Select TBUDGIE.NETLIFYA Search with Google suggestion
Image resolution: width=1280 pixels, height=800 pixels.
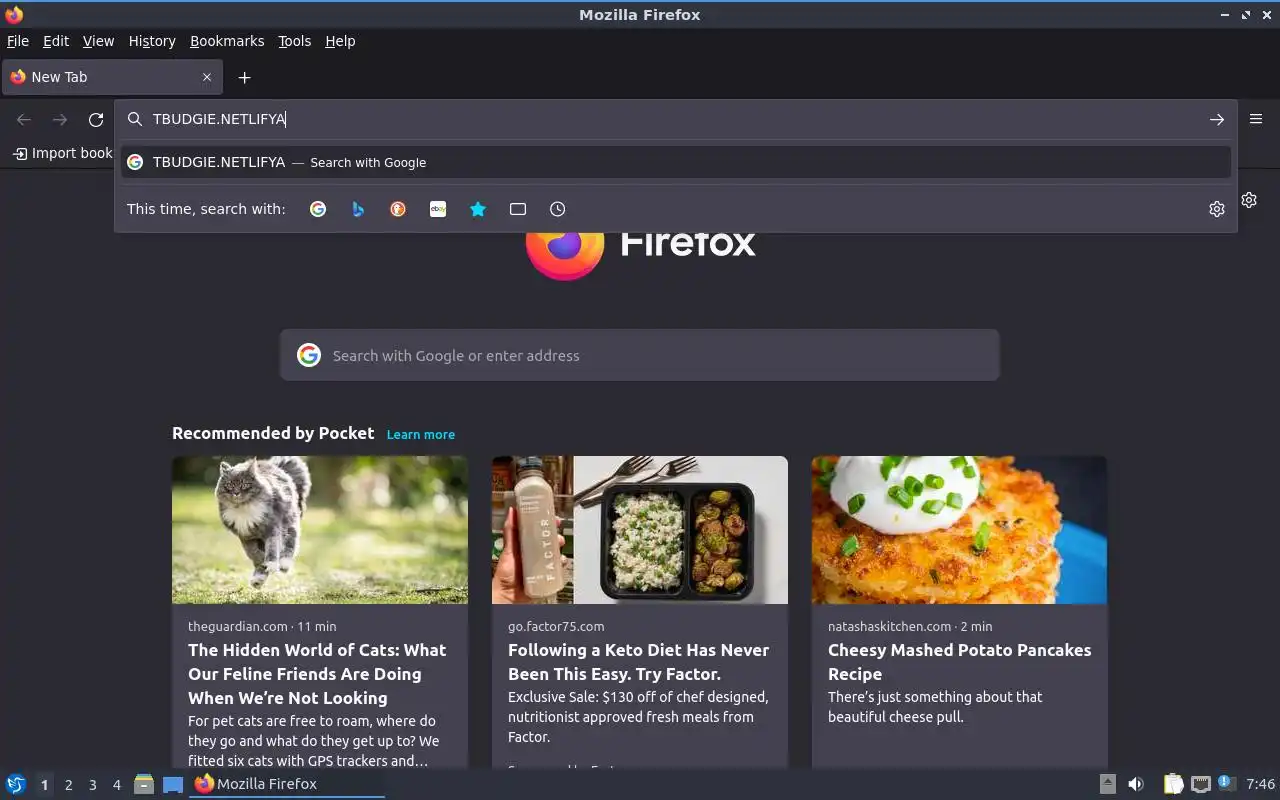click(676, 162)
